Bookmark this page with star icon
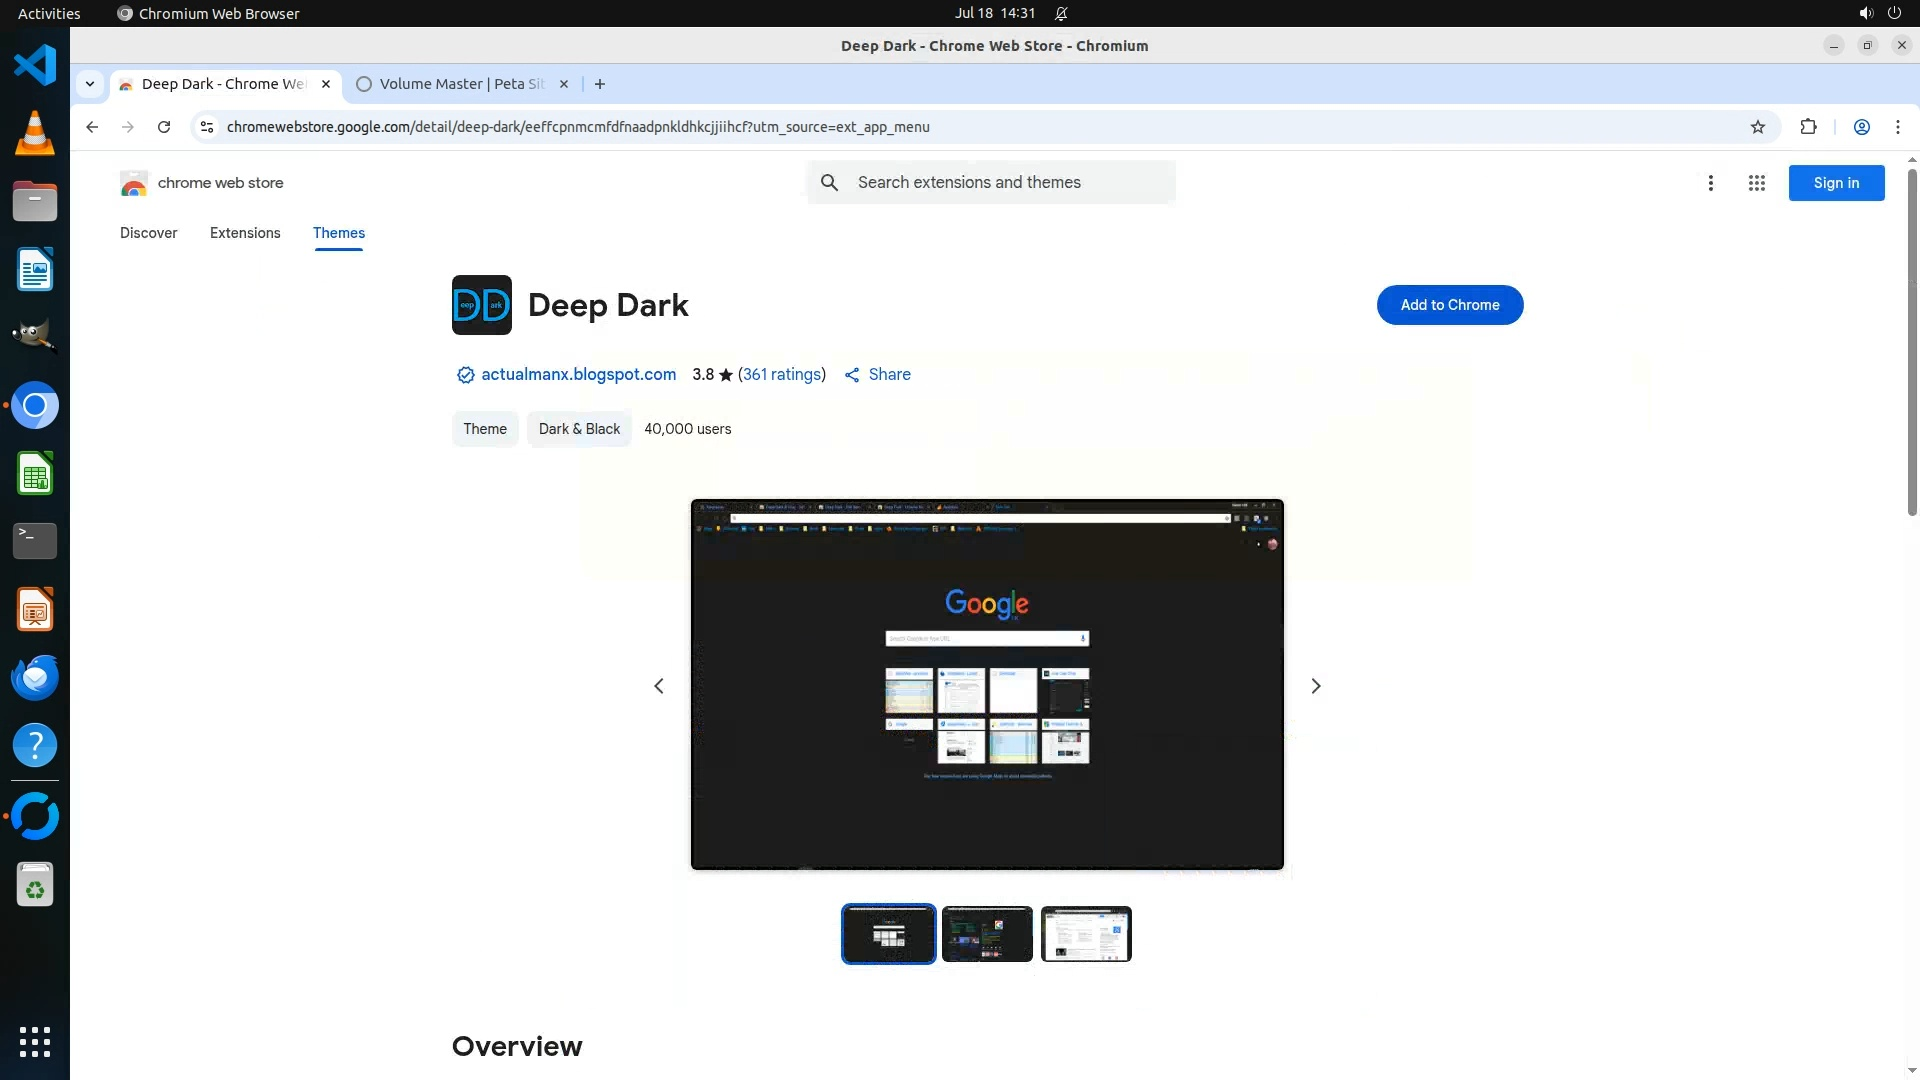The image size is (1920, 1080). pyautogui.click(x=1758, y=127)
